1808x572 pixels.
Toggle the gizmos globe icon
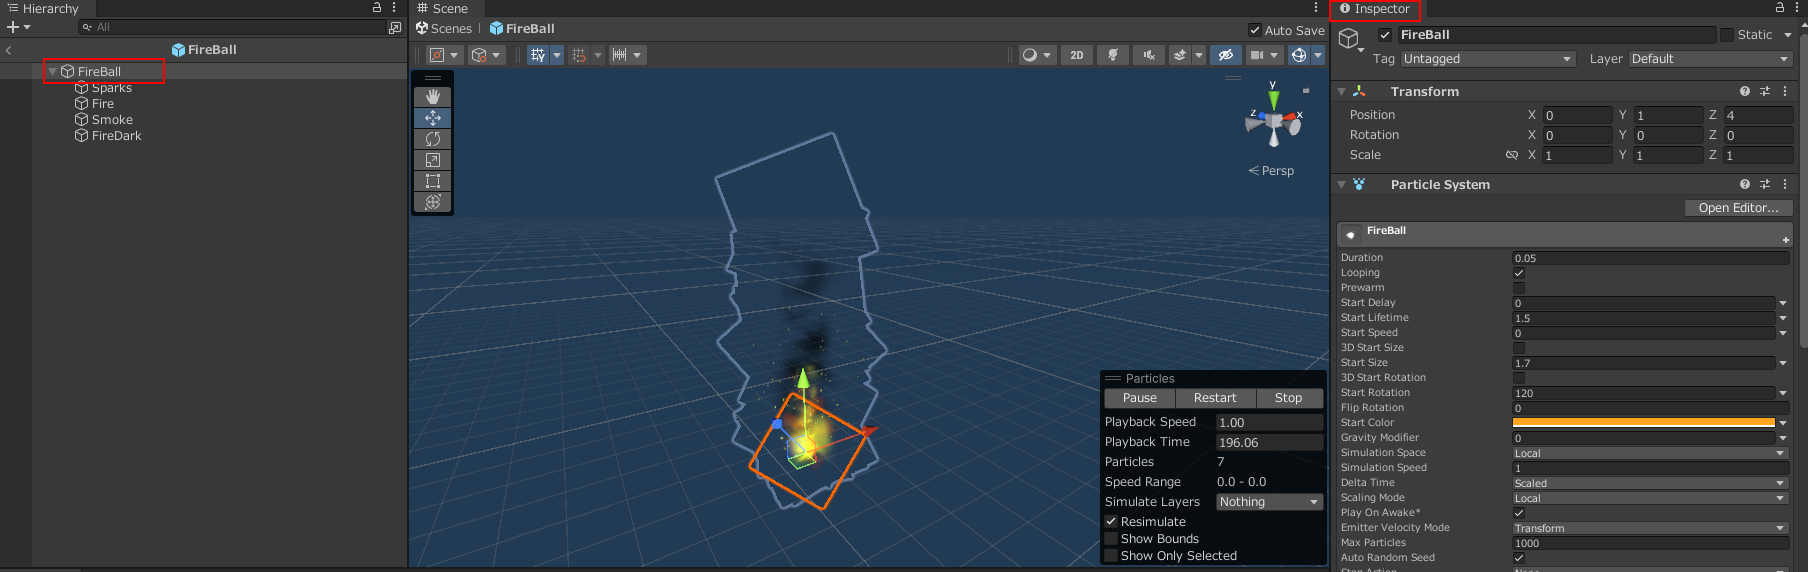coord(1298,55)
